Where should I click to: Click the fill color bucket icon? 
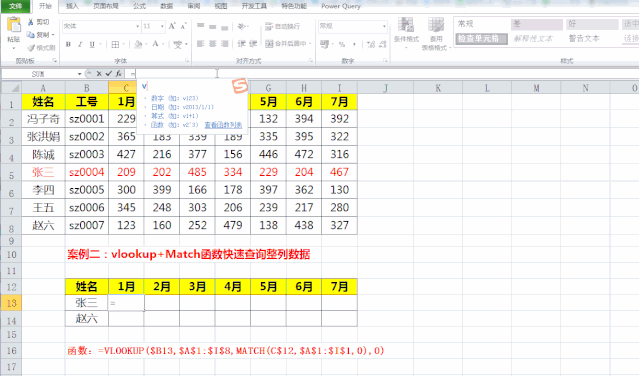point(138,44)
